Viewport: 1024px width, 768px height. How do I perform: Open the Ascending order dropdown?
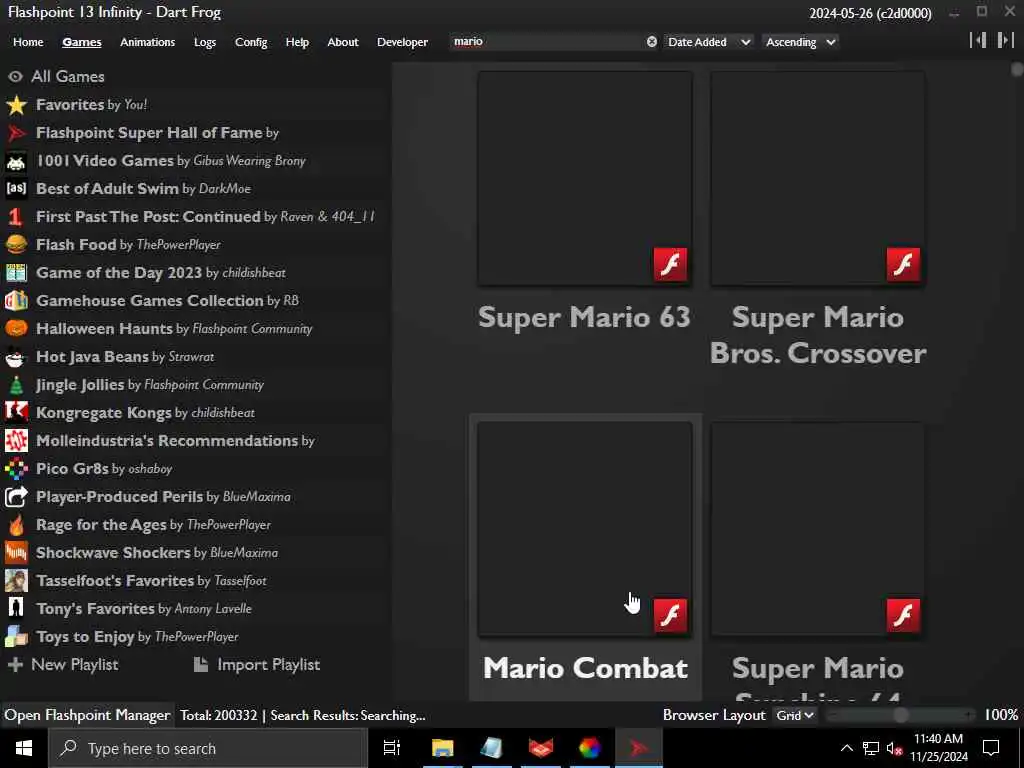click(800, 42)
